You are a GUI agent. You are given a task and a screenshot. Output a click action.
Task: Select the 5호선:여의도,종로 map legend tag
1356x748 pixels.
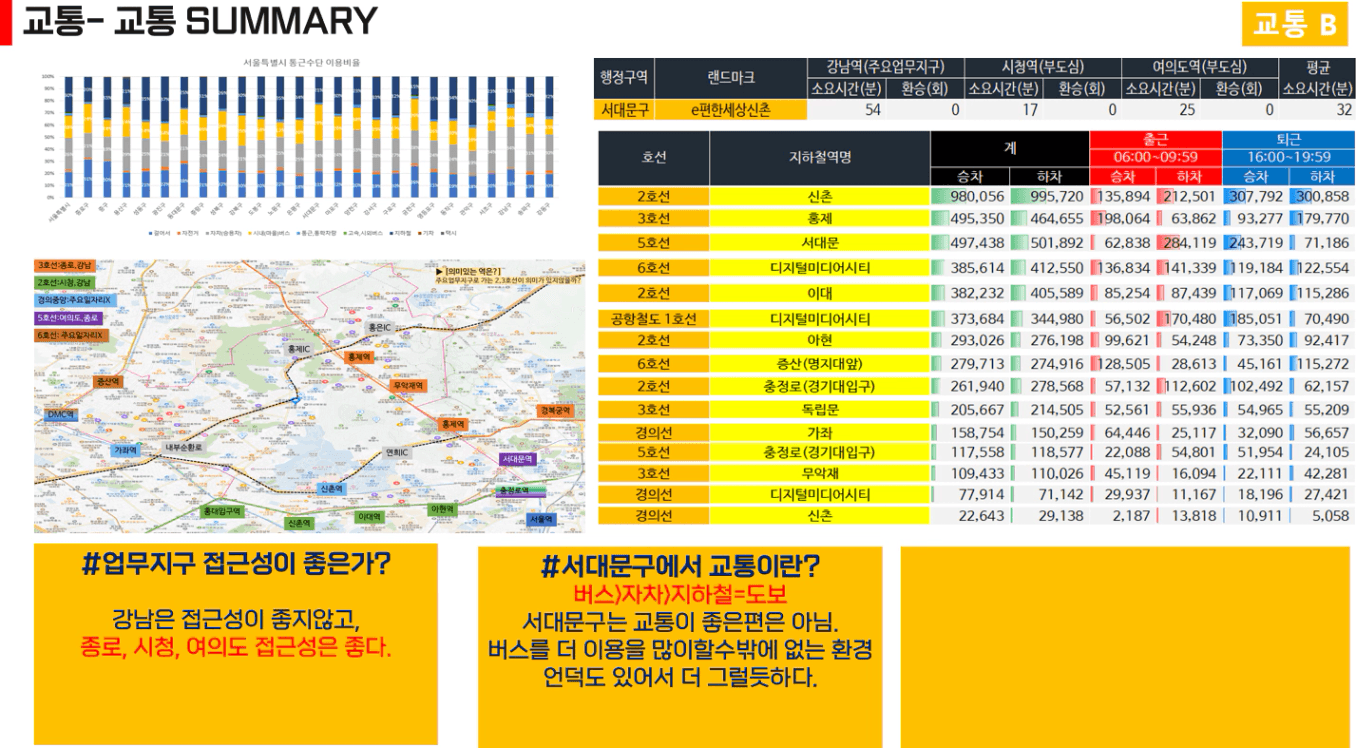coord(69,318)
